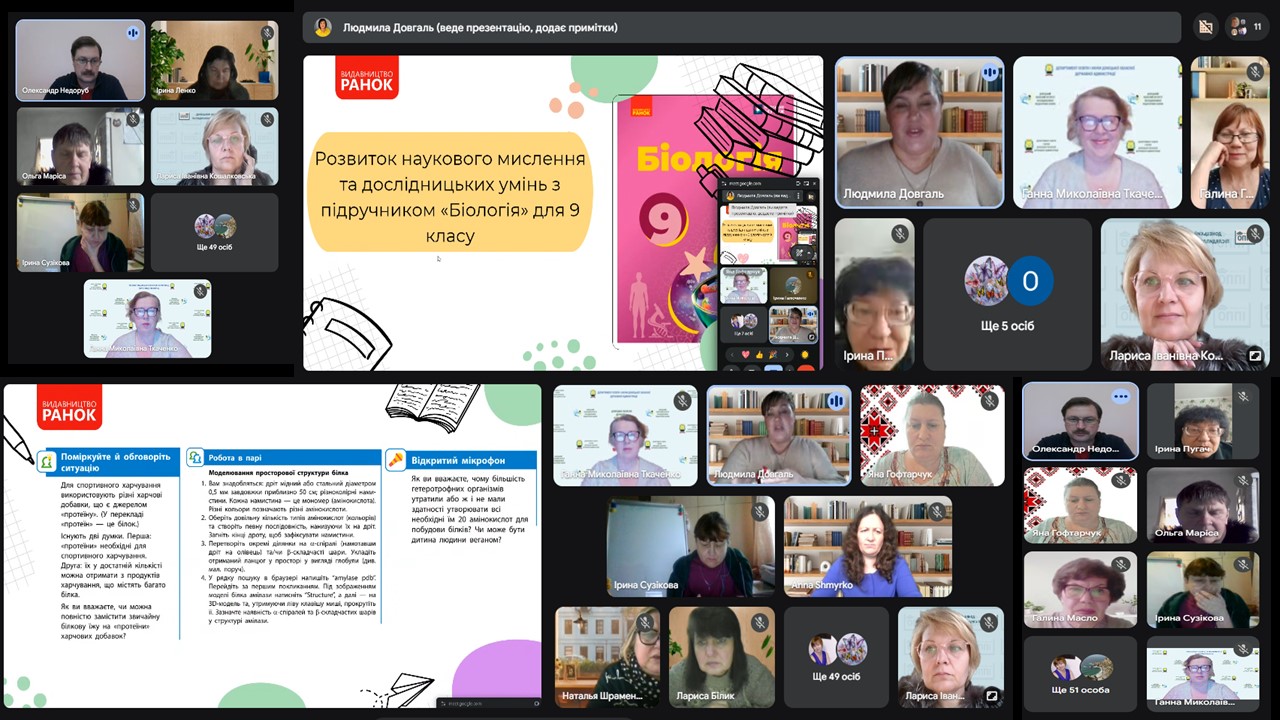The image size is (1280, 720).
Task: Click Людмила Довгаль's avatar in the presenter bar
Action: pos(322,27)
